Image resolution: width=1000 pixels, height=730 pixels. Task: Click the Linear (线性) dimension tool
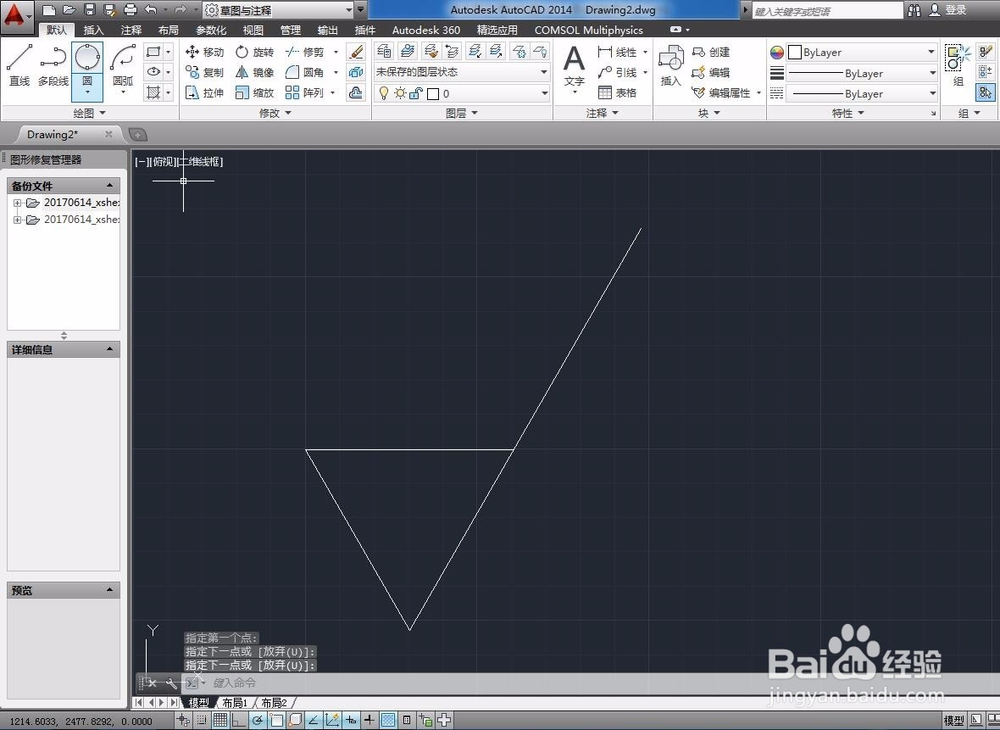point(617,52)
